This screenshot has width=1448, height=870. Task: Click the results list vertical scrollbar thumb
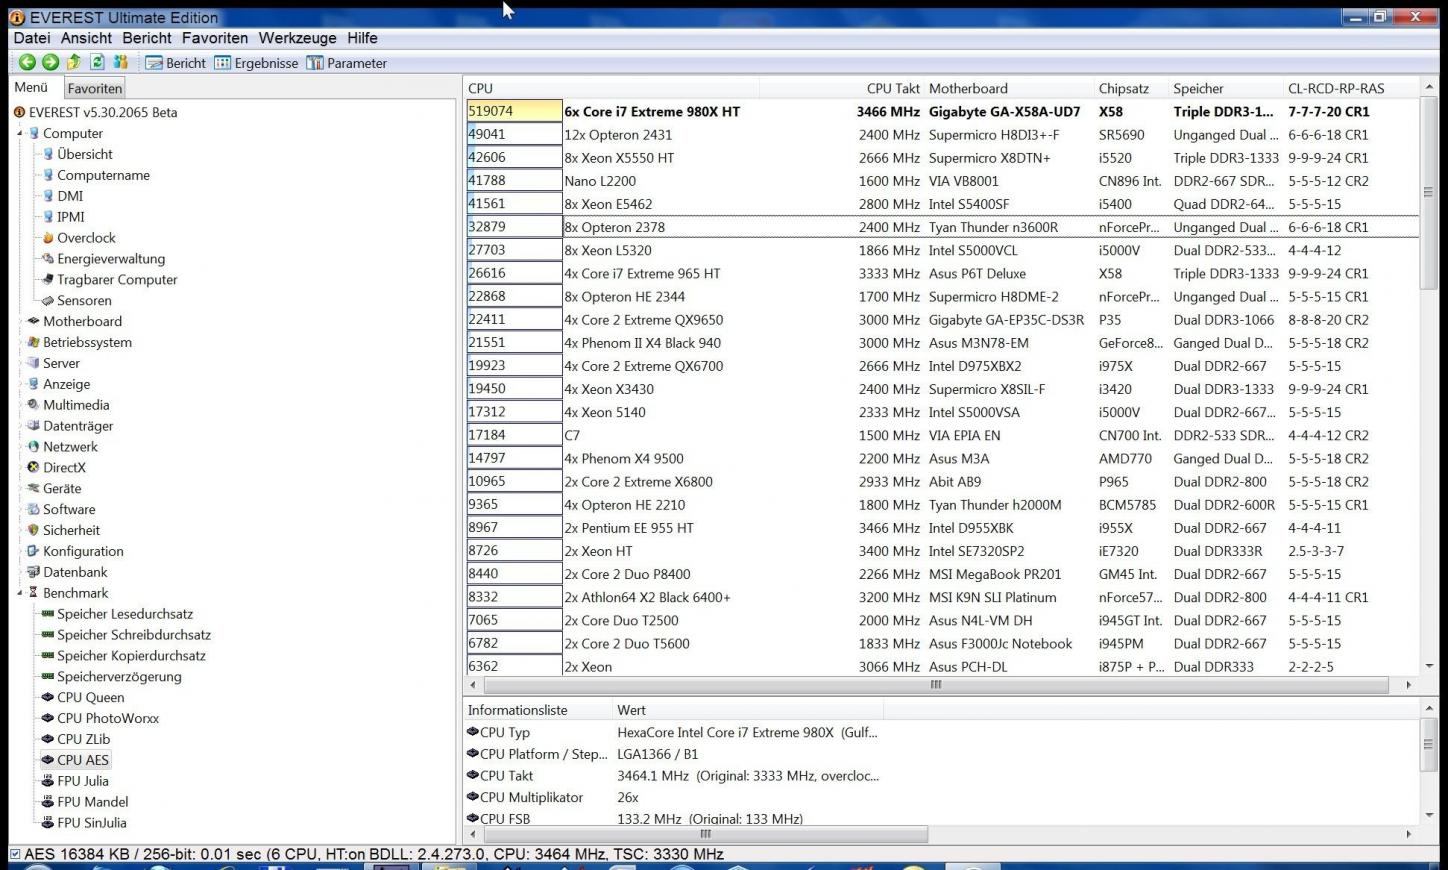(x=1428, y=192)
